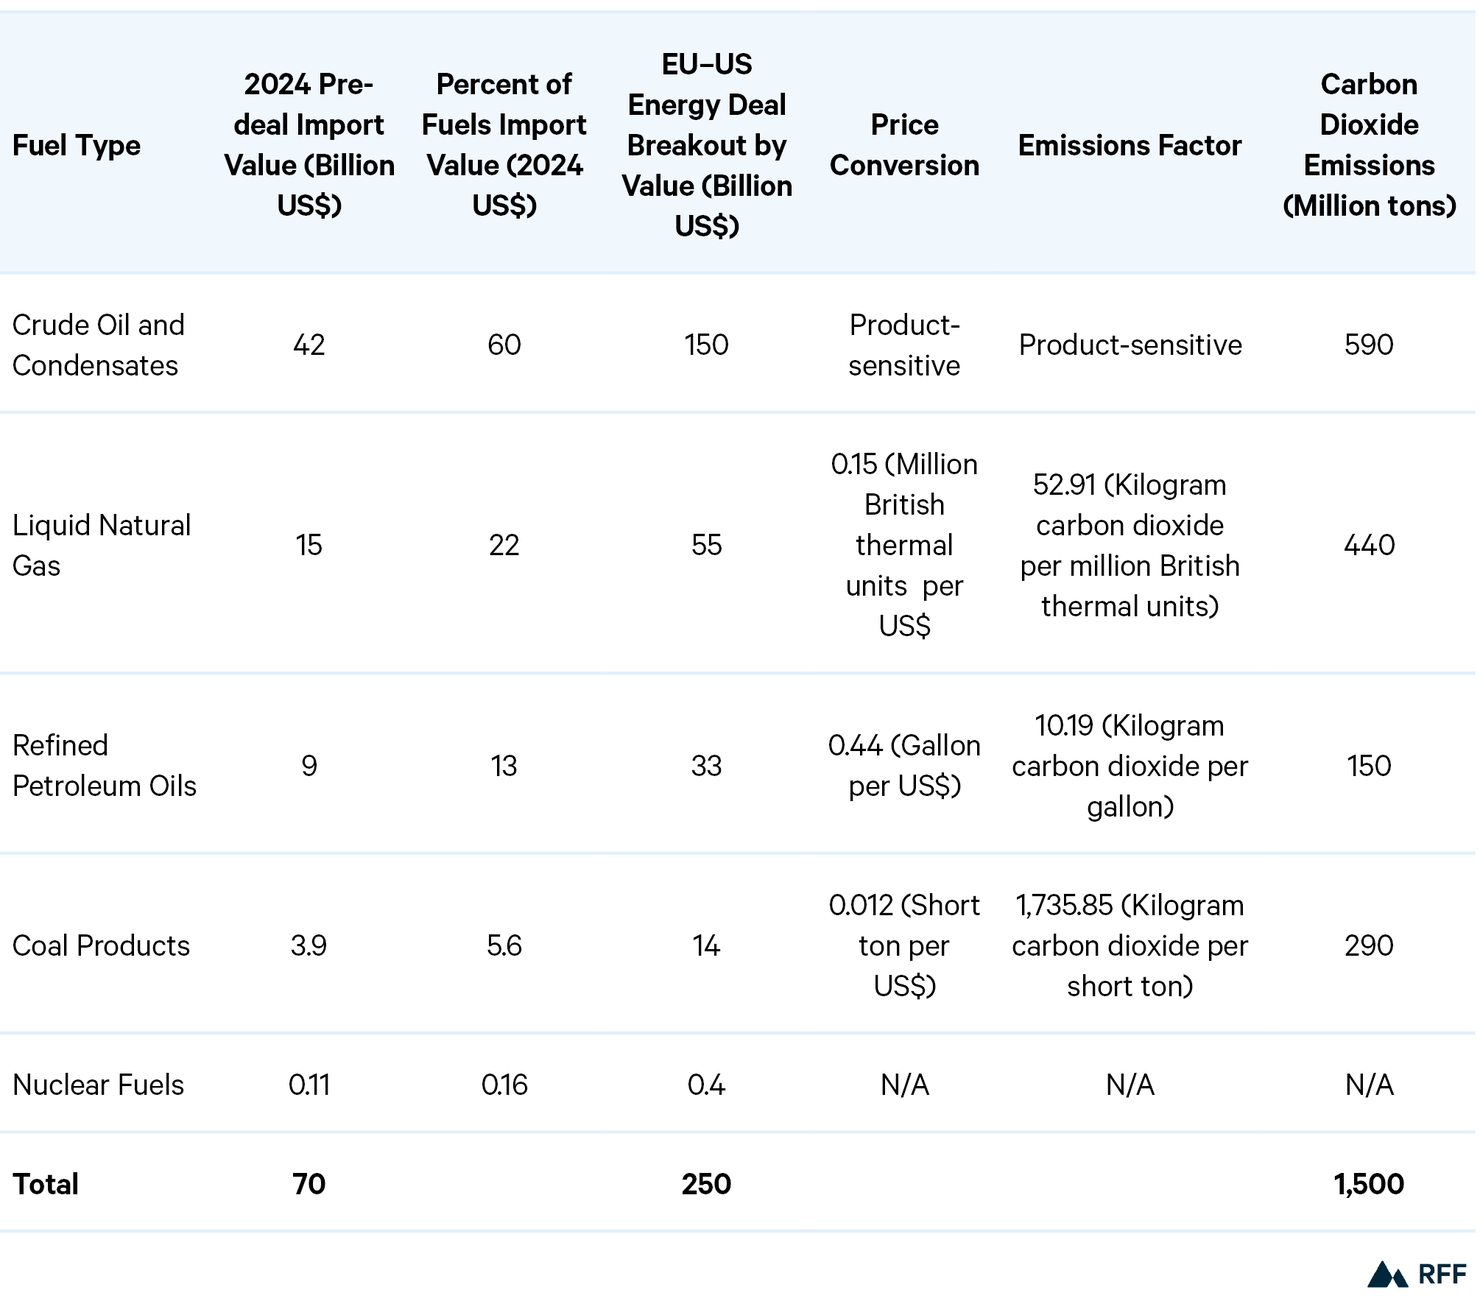1480x1304 pixels.
Task: Click the 0.44 Gallon per US$ cell
Action: pos(904,765)
